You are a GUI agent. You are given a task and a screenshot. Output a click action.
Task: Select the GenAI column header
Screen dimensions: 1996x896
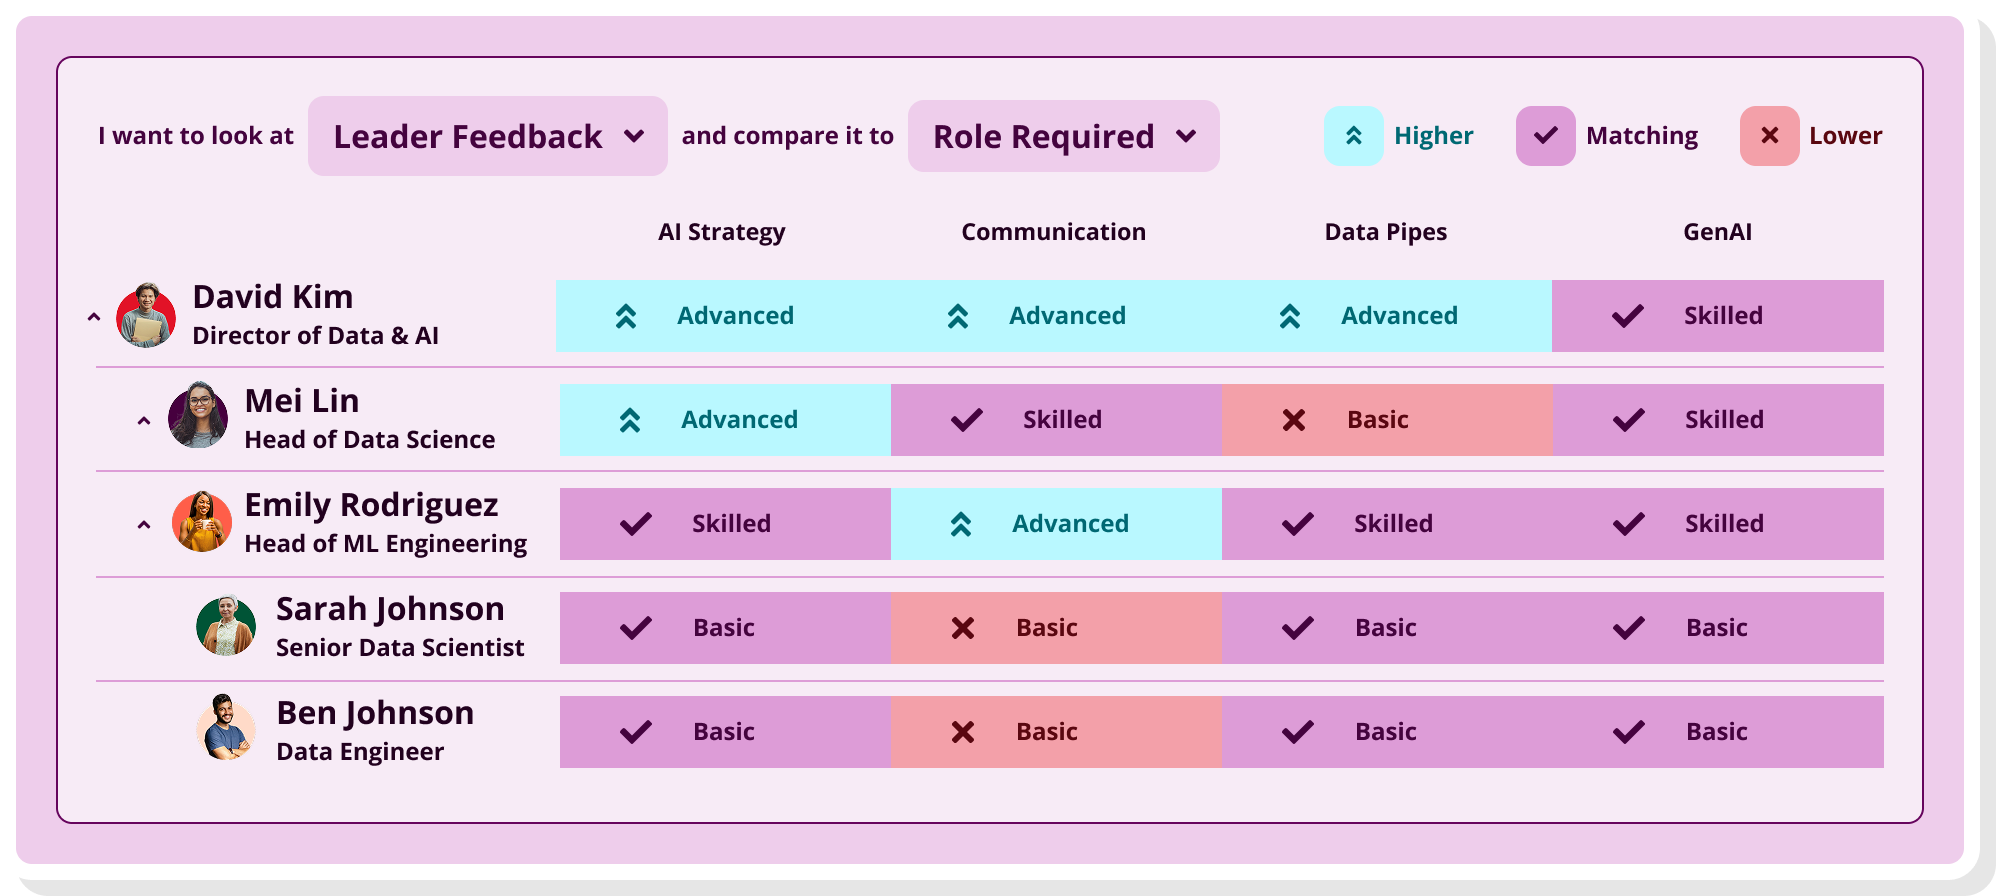pyautogui.click(x=1717, y=232)
